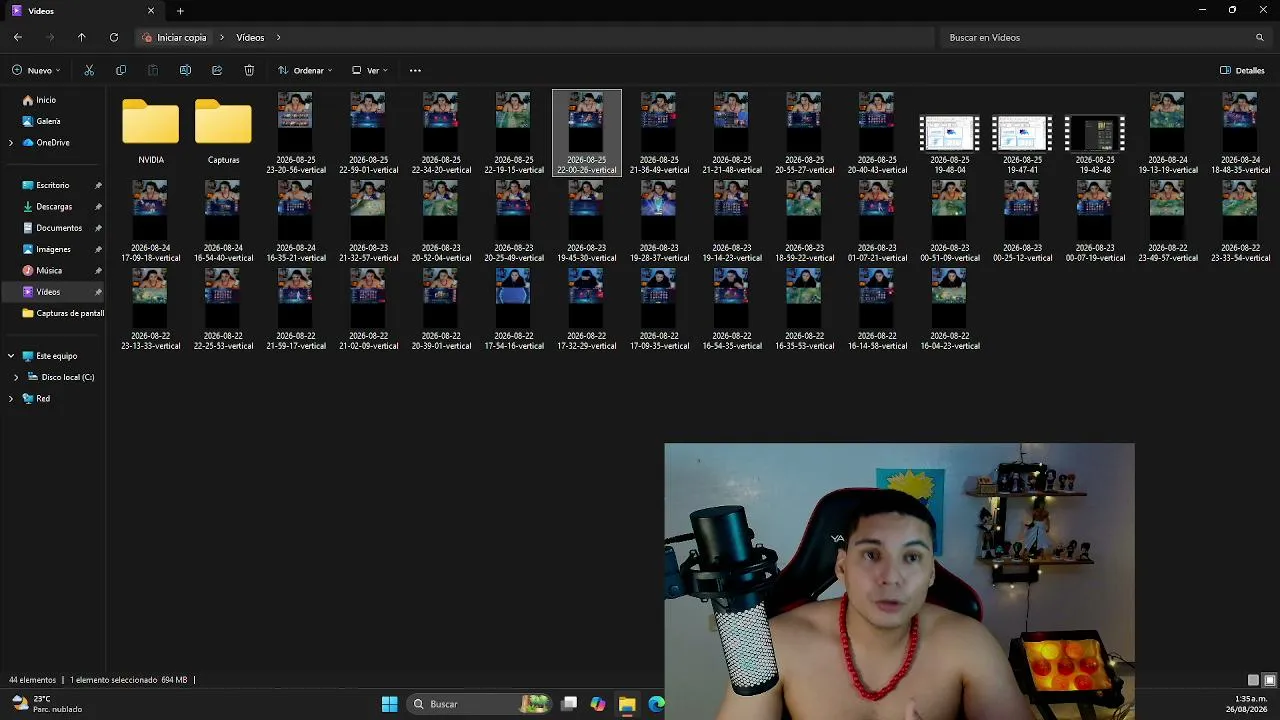
Task: Select video 2026-08-25 22-00-26-vertical
Action: (x=587, y=133)
